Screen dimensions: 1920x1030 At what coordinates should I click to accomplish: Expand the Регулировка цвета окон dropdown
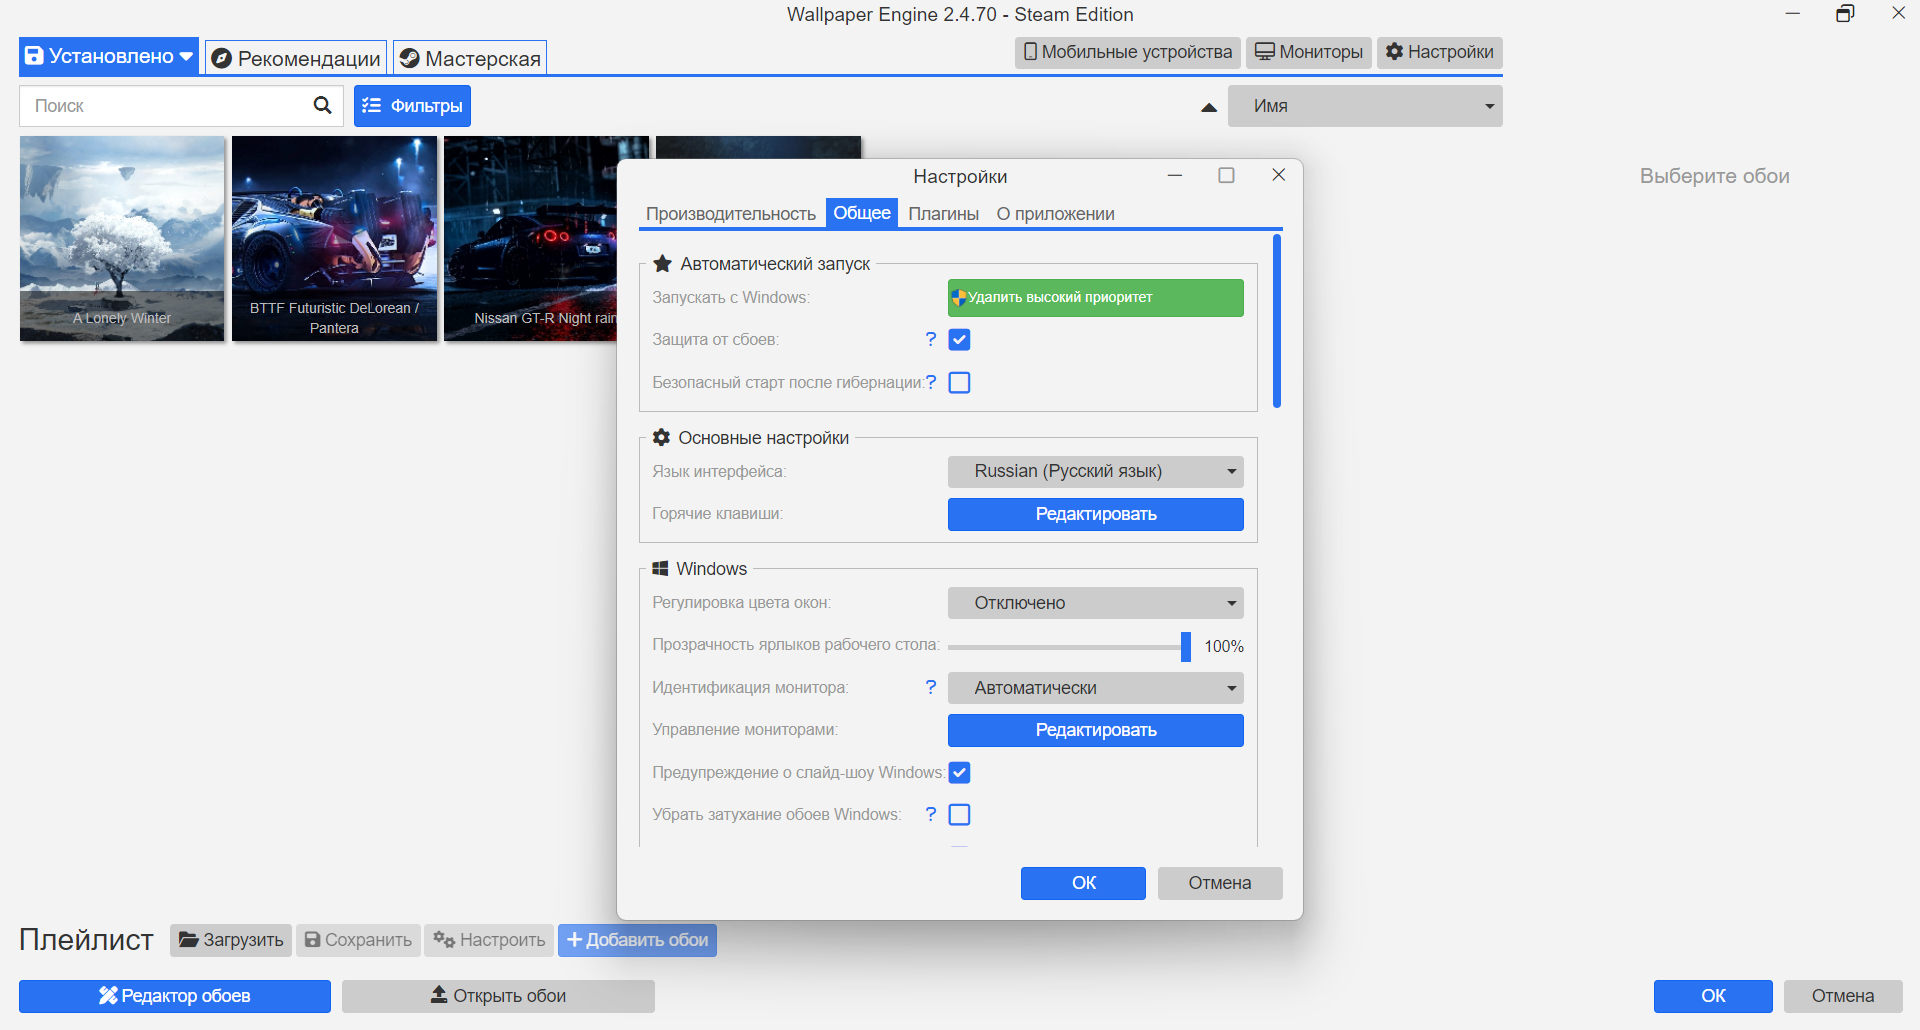click(1096, 603)
